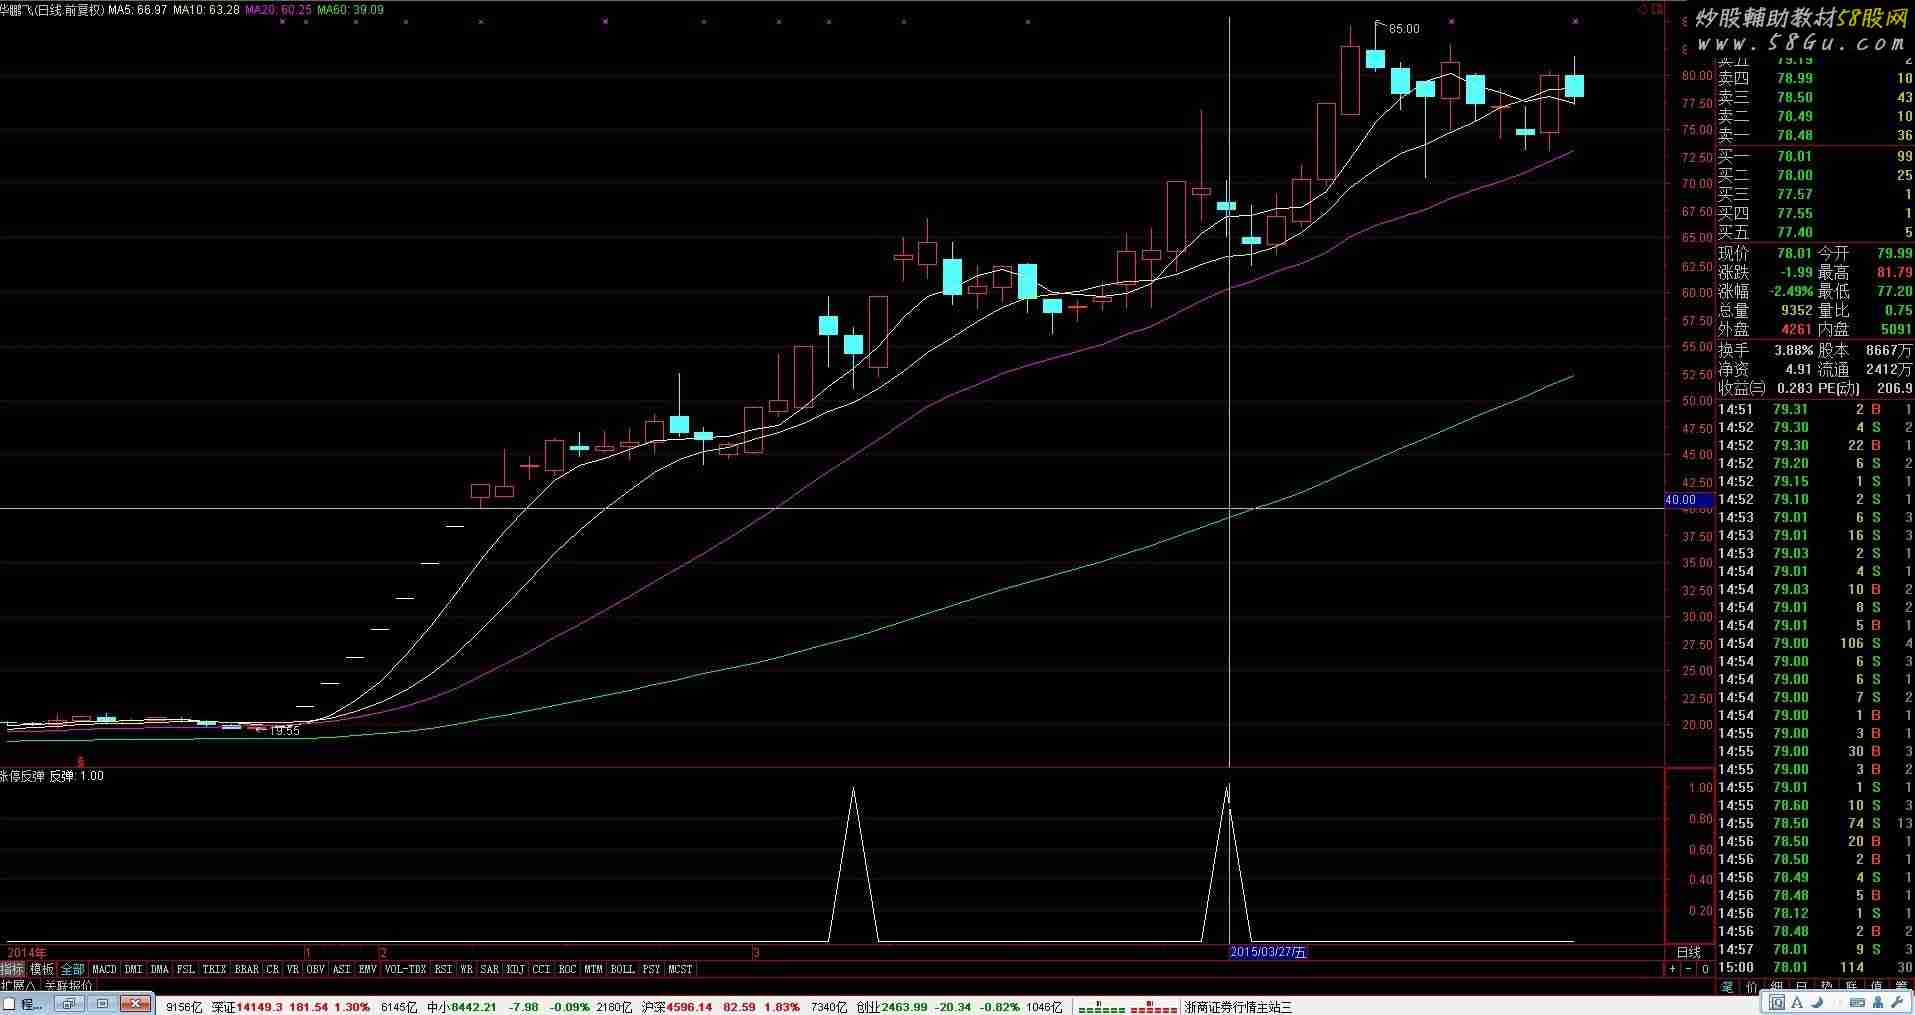Click the IME letter A icon
This screenshot has width=1915, height=1015.
(x=1797, y=1002)
